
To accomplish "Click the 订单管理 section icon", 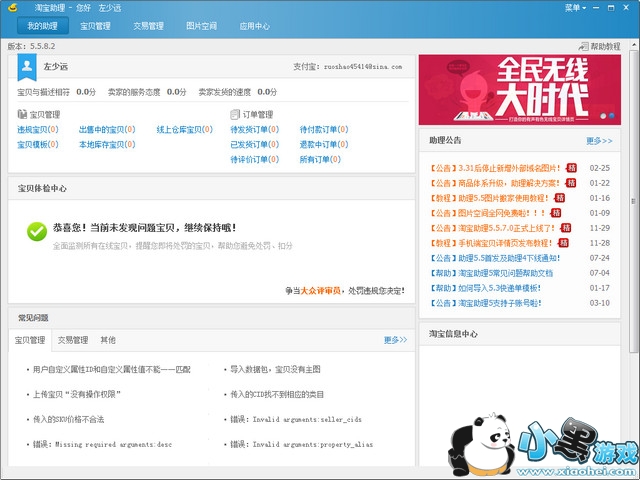I will (236, 115).
